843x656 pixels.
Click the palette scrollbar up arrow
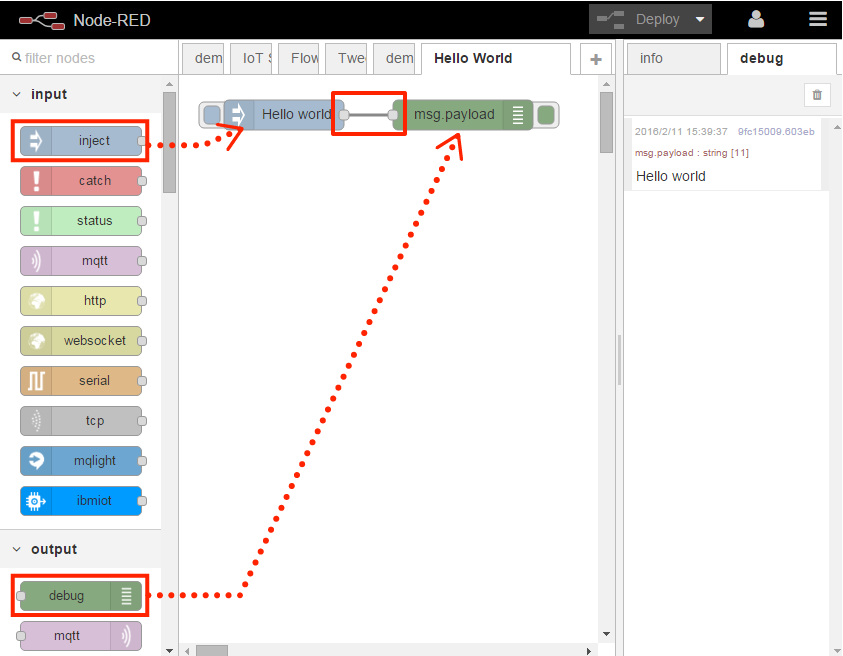169,84
